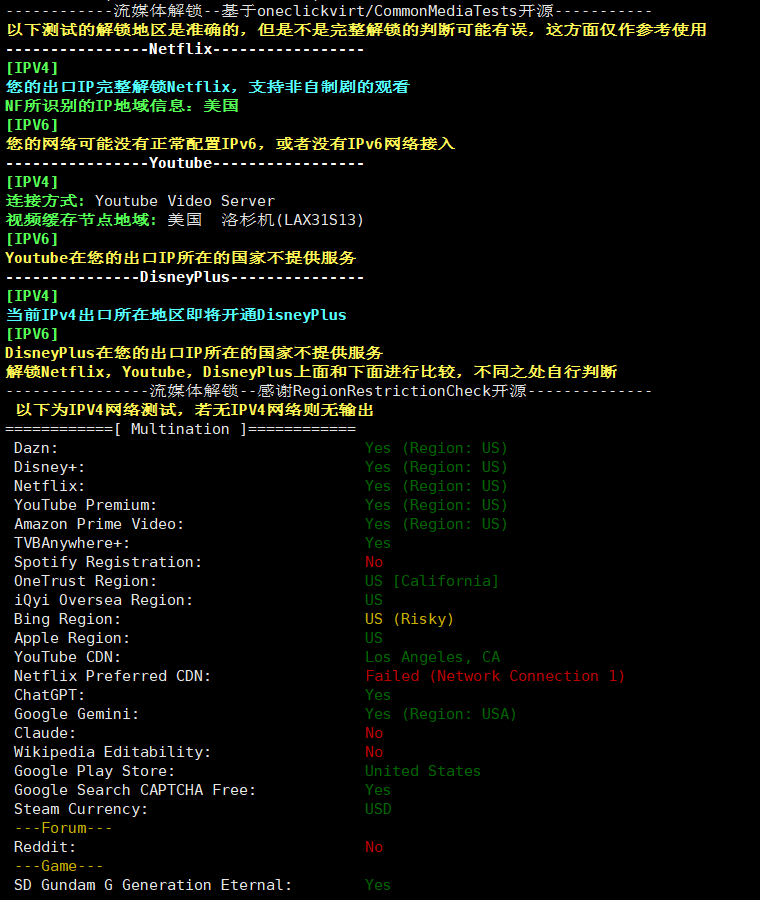760x900 pixels.
Task: Click the Netflix section header line
Action: [184, 49]
